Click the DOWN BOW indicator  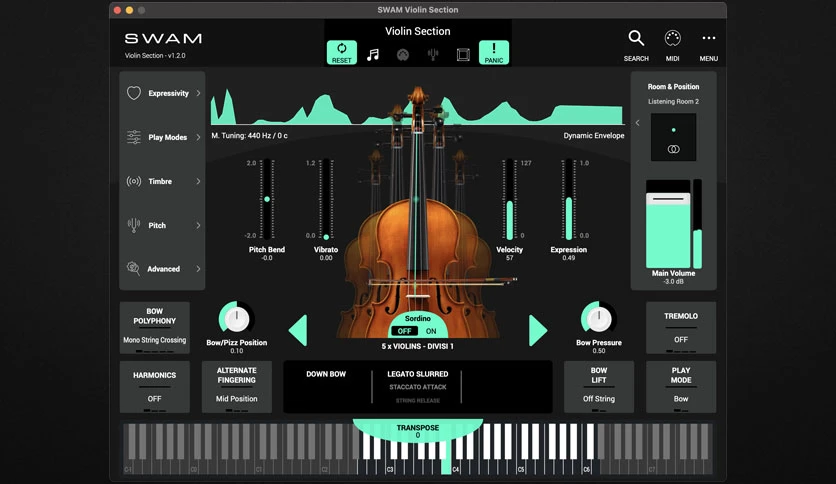tap(326, 374)
